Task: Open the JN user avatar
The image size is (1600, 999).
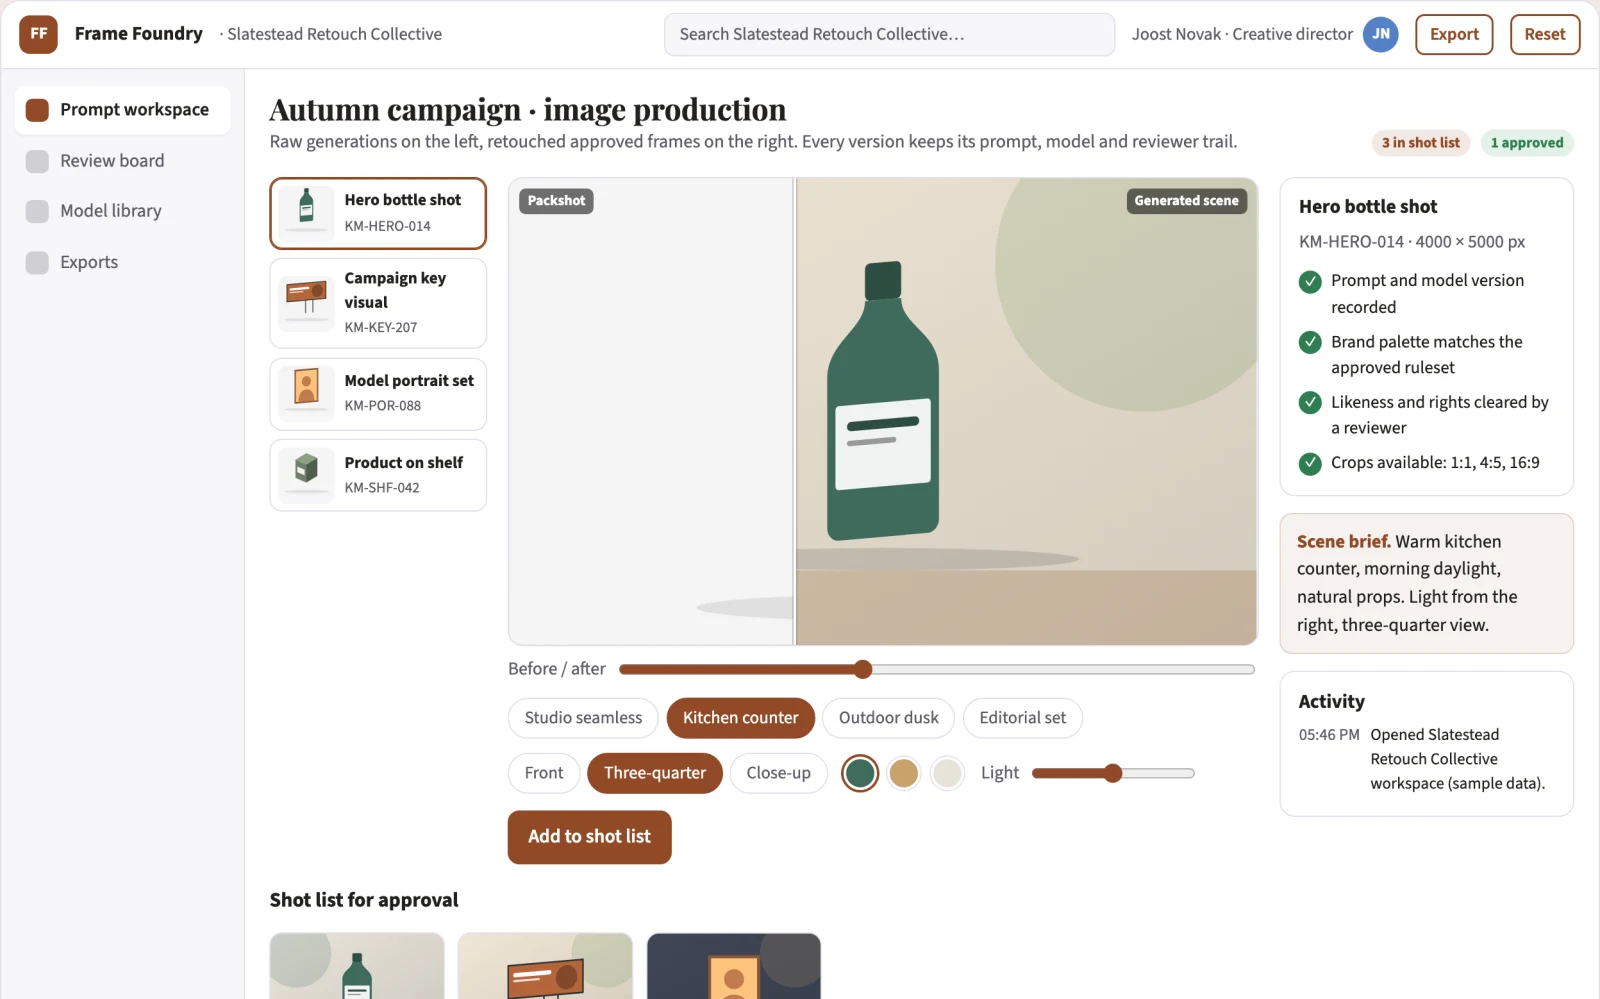Action: coord(1381,34)
